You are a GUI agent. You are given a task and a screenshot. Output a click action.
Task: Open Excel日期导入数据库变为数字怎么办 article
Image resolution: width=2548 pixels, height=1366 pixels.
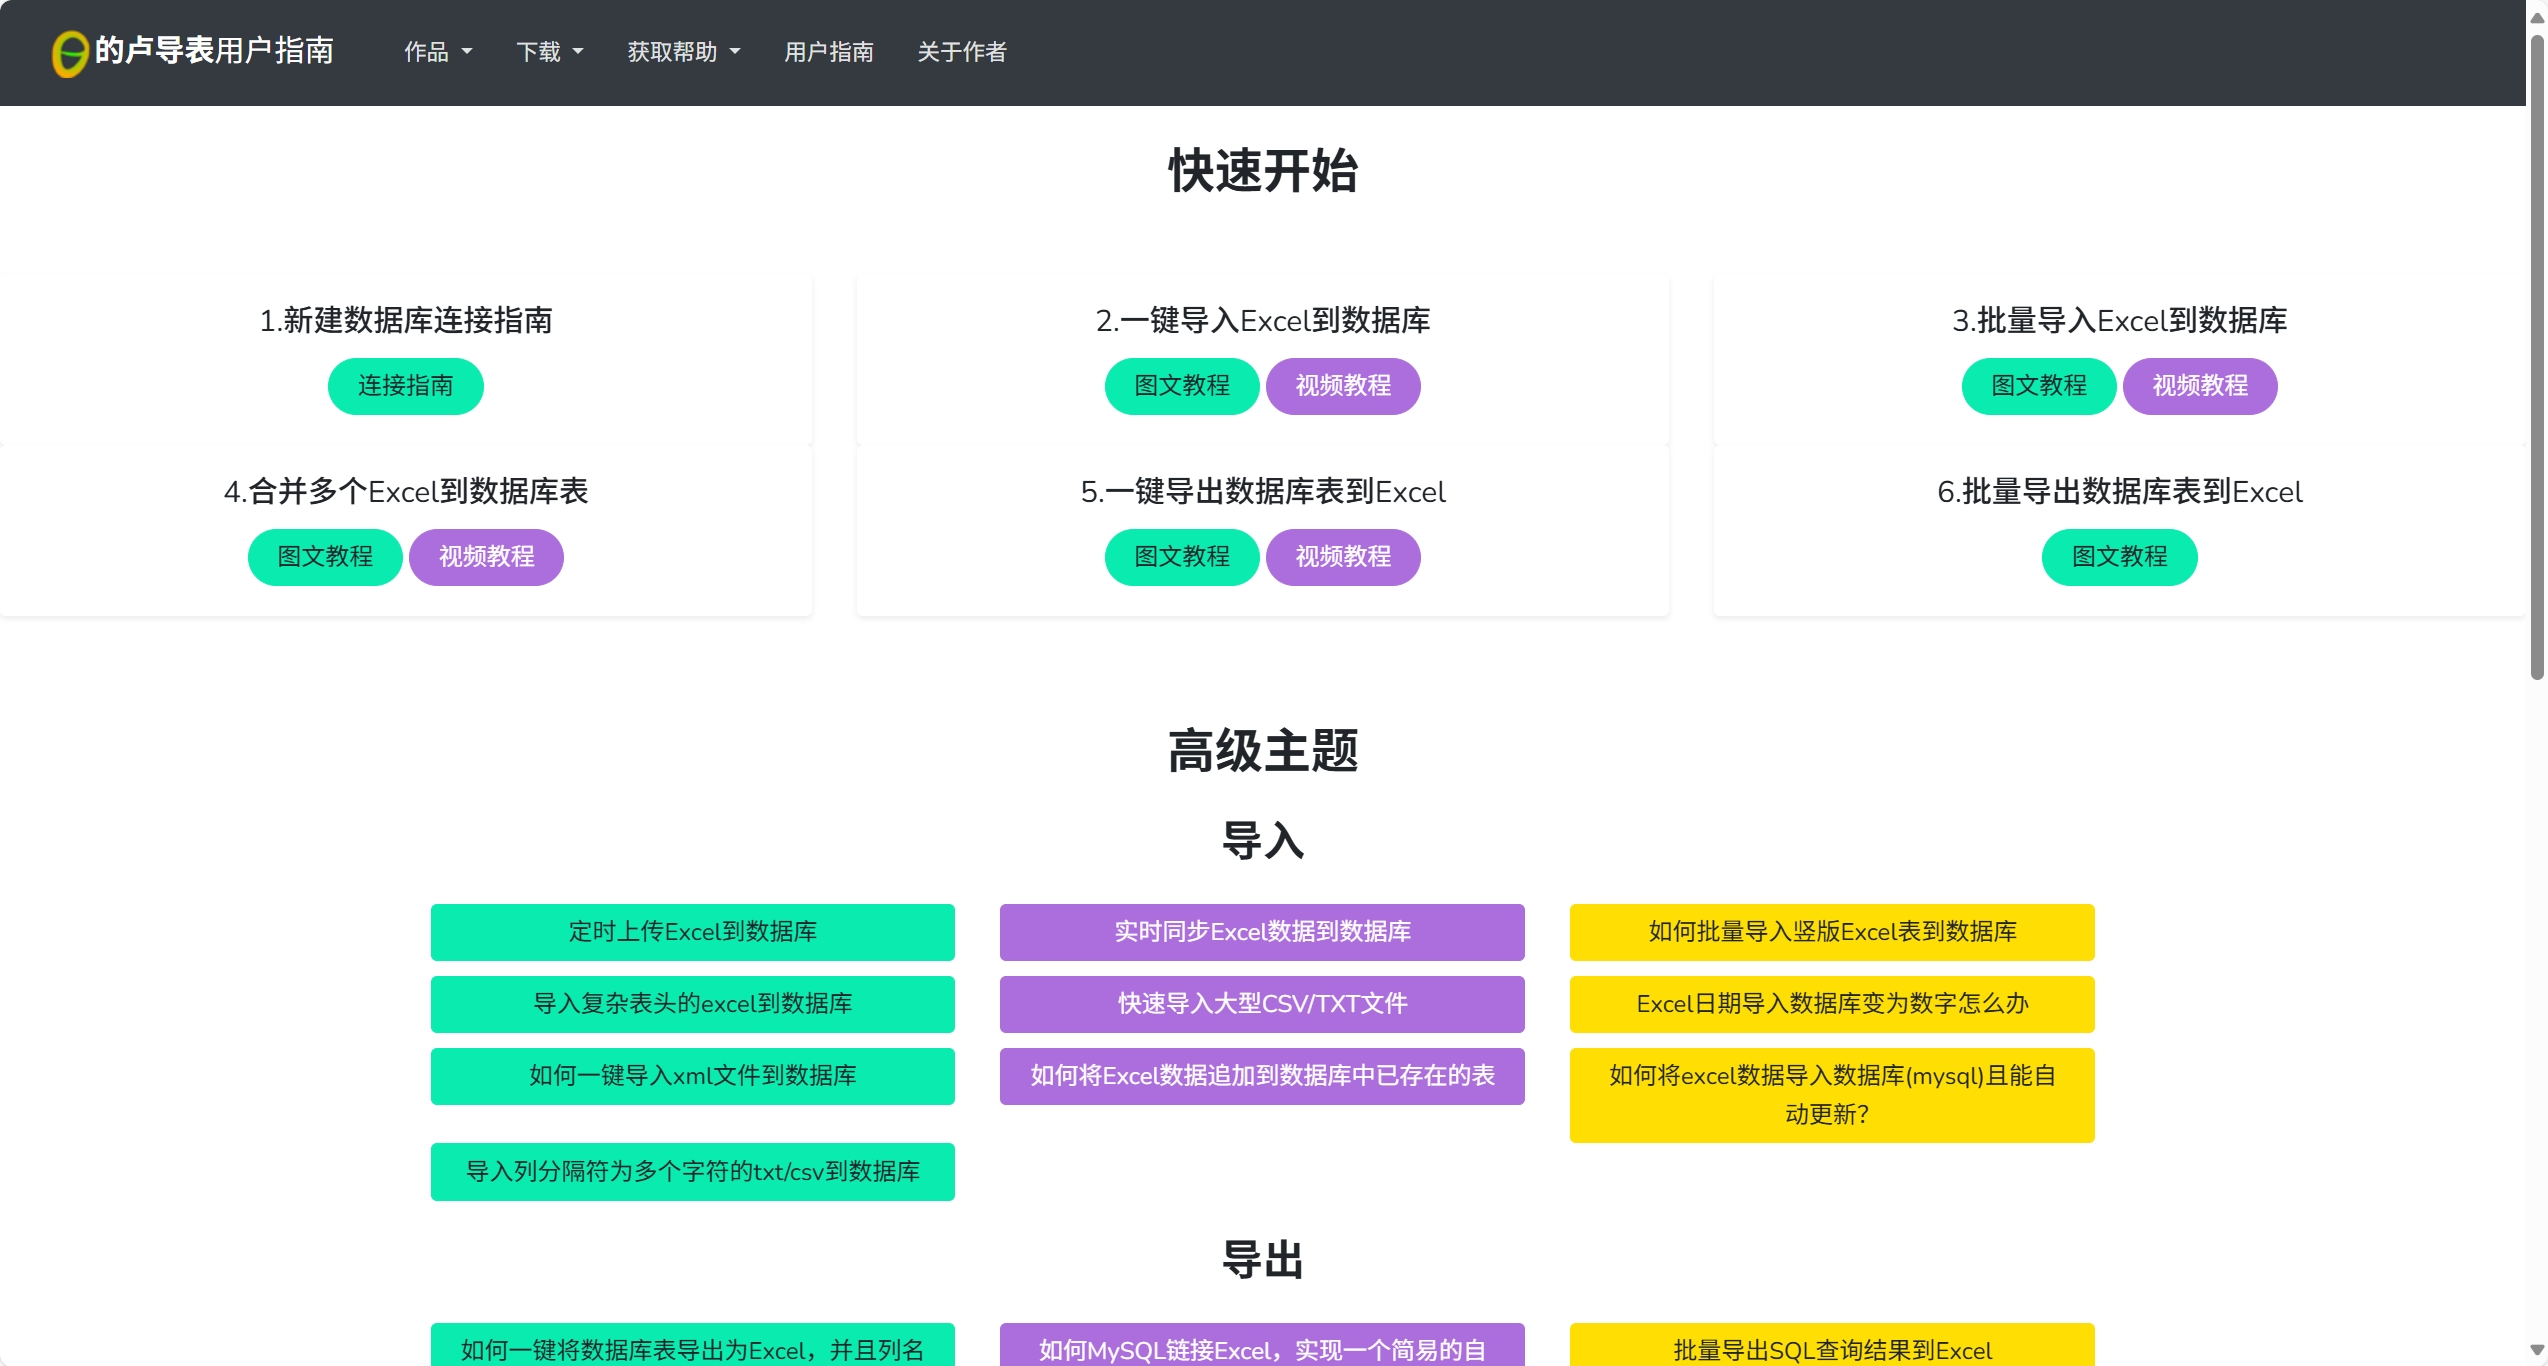tap(1831, 1004)
